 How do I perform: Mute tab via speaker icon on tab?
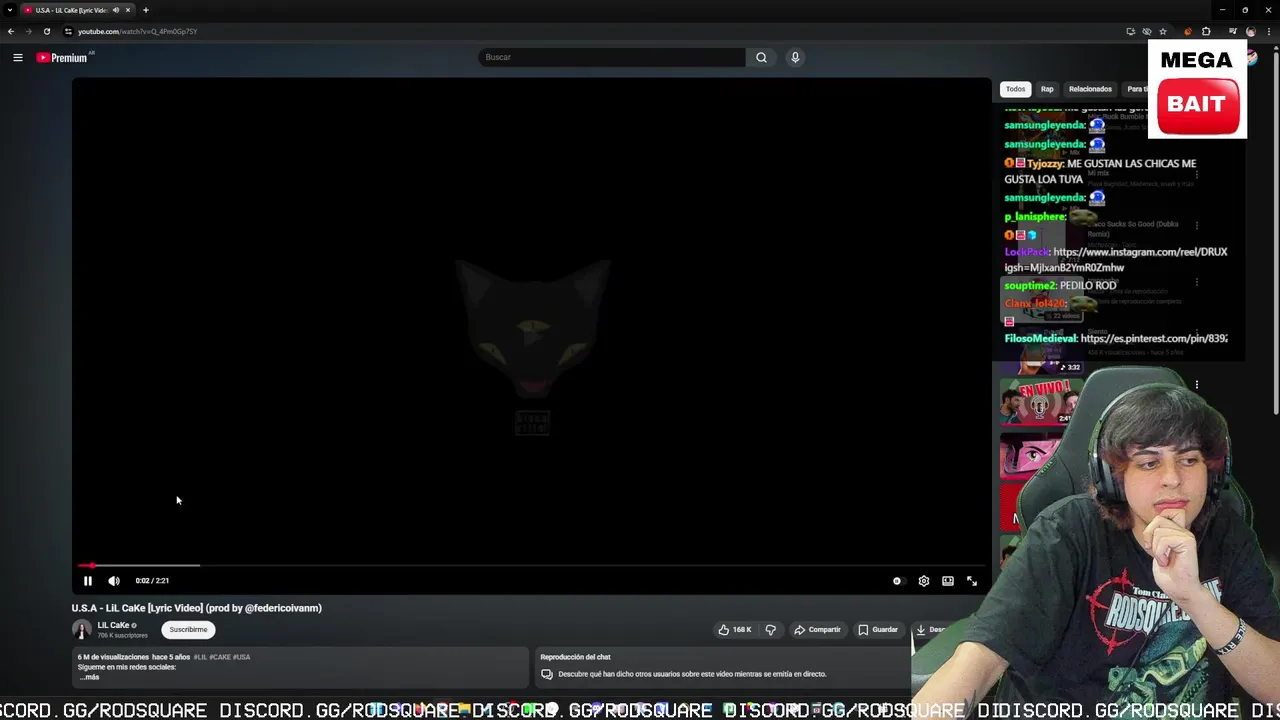(x=116, y=10)
